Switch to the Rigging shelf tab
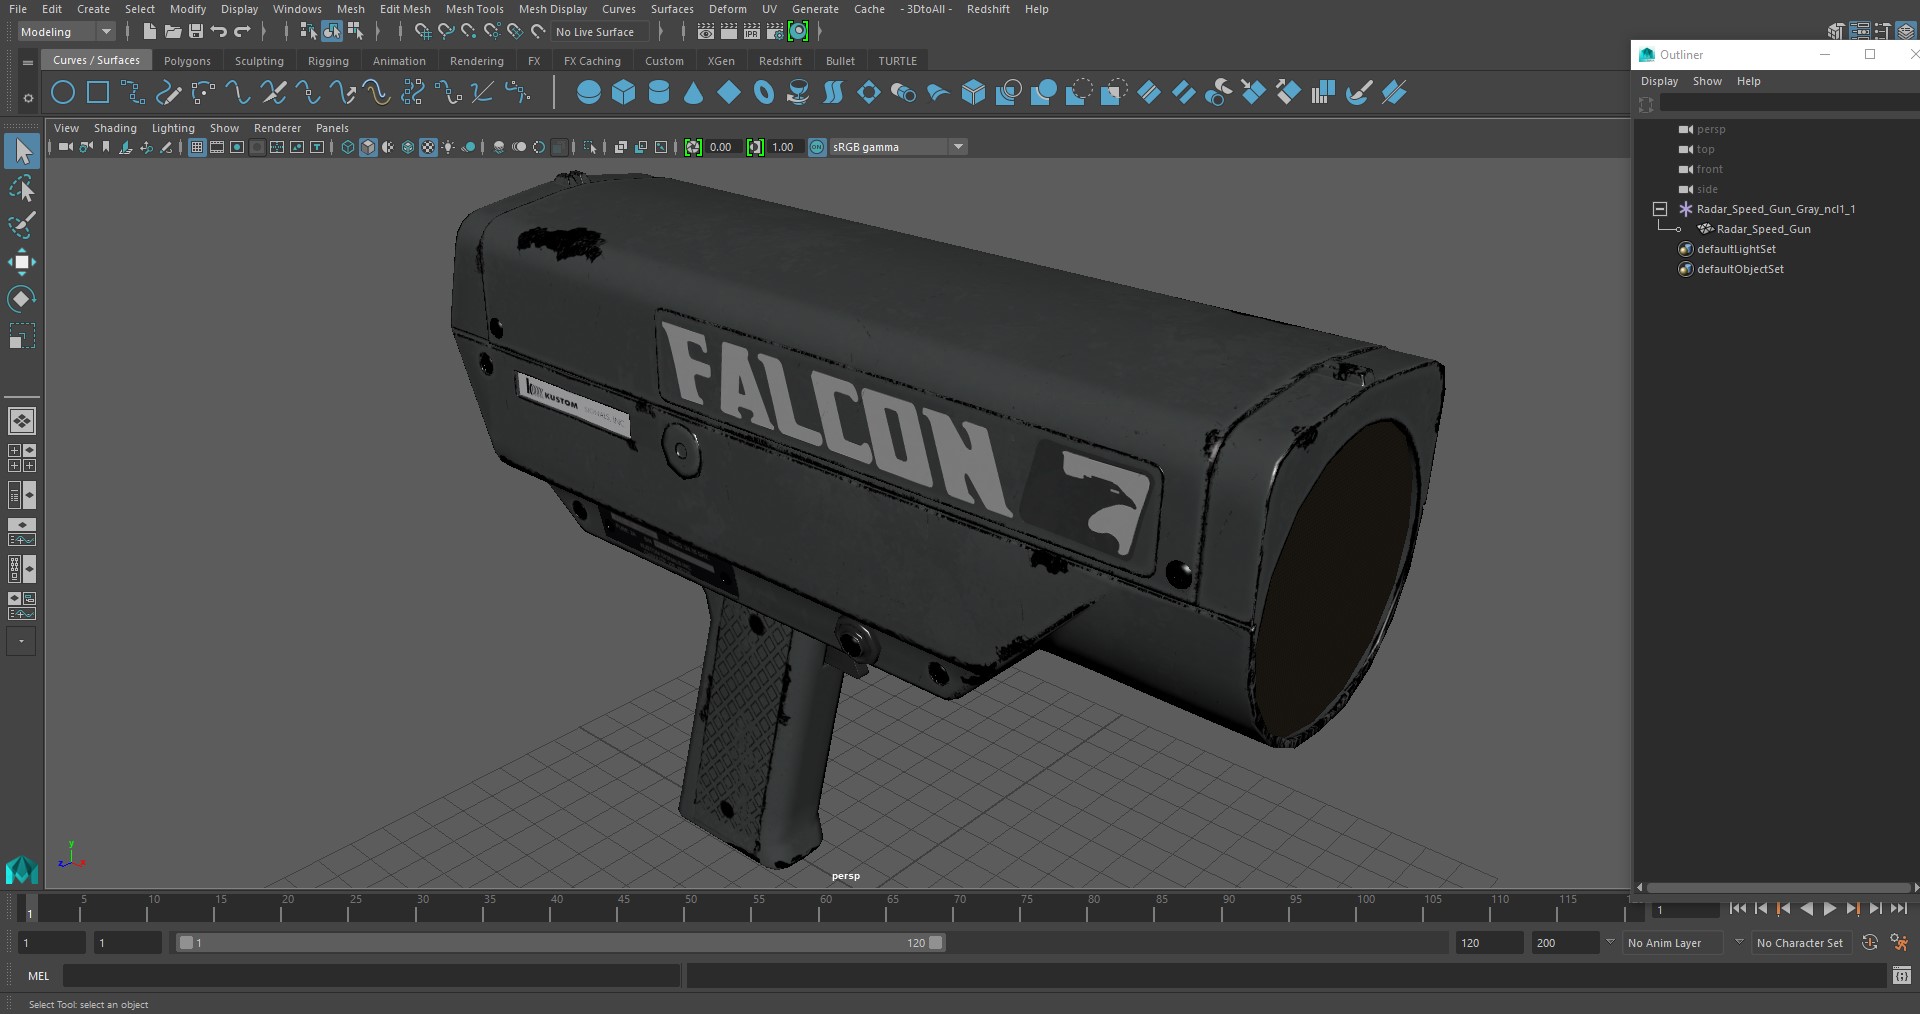The image size is (1920, 1014). [x=328, y=61]
